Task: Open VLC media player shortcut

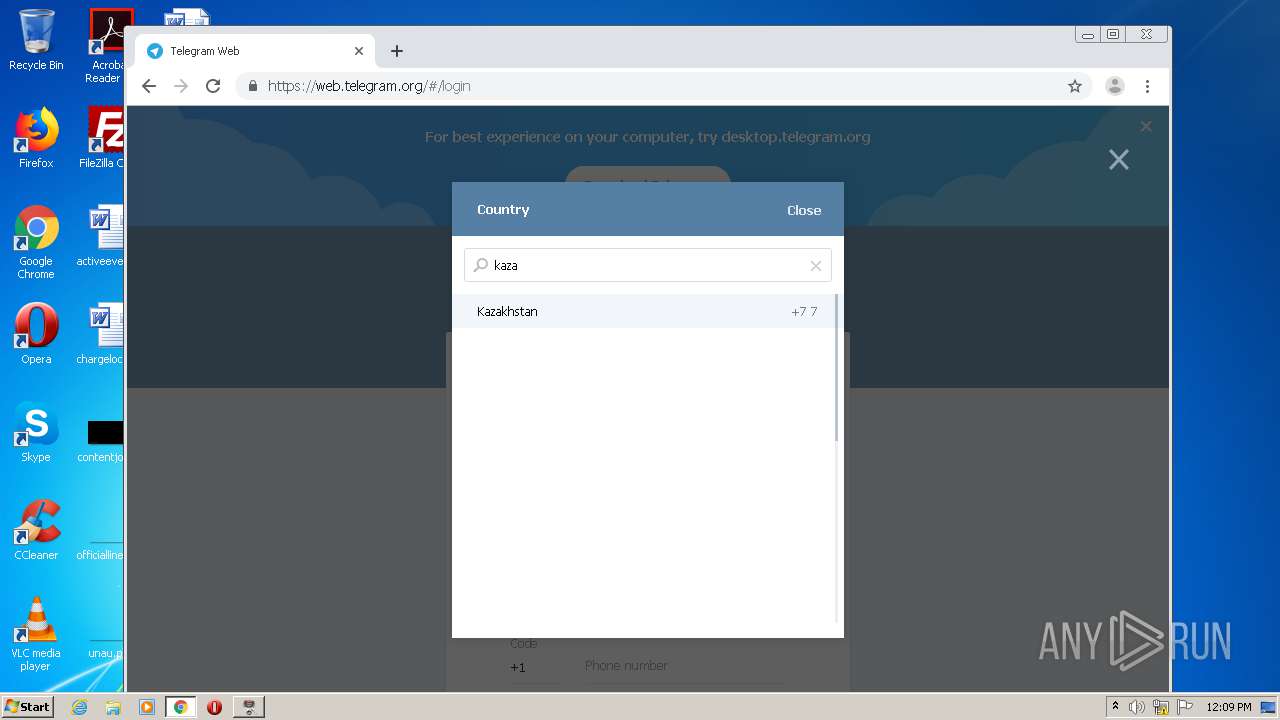Action: (36, 634)
